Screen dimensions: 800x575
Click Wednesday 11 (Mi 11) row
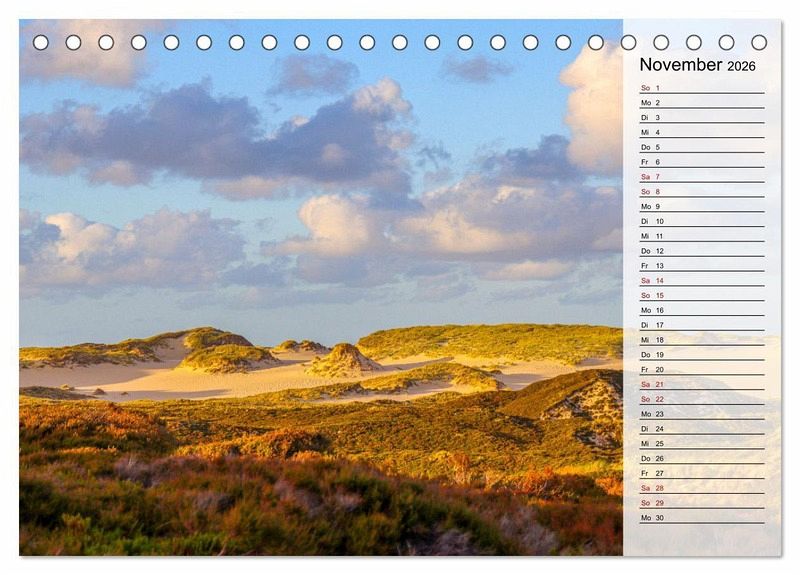(701, 236)
